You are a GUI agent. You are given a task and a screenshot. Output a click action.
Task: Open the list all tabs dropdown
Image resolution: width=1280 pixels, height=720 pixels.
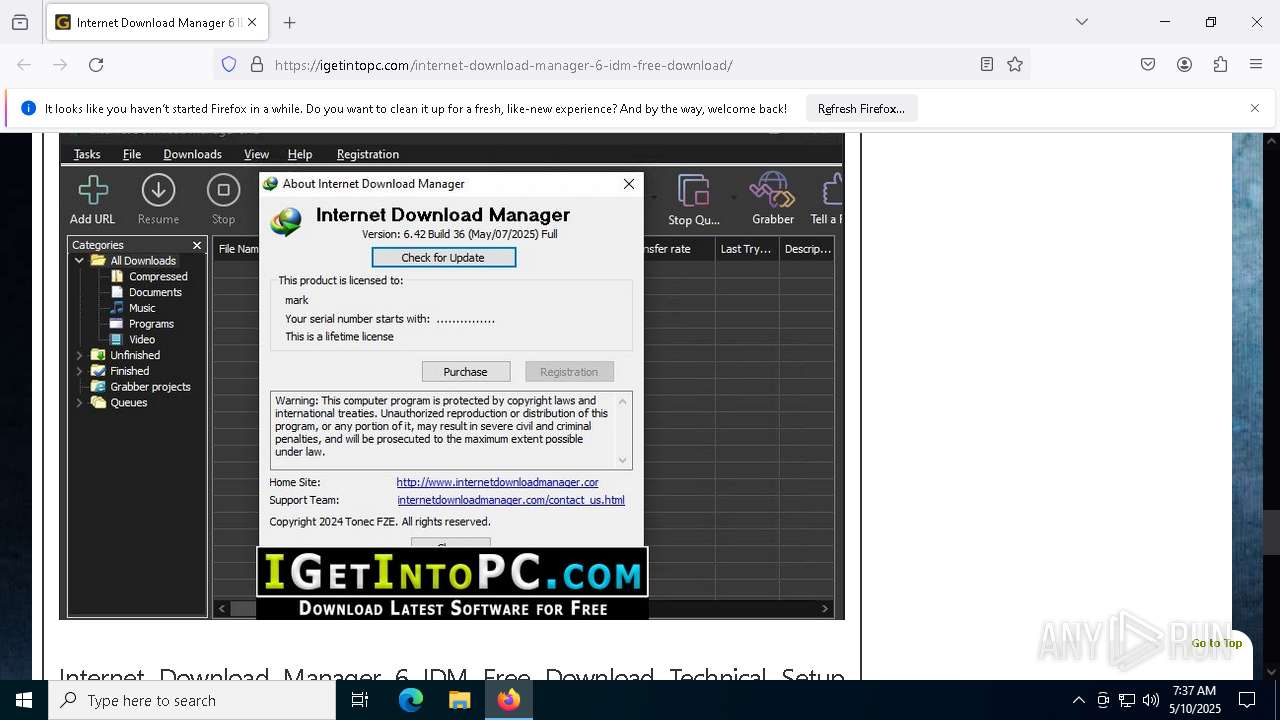(x=1081, y=22)
